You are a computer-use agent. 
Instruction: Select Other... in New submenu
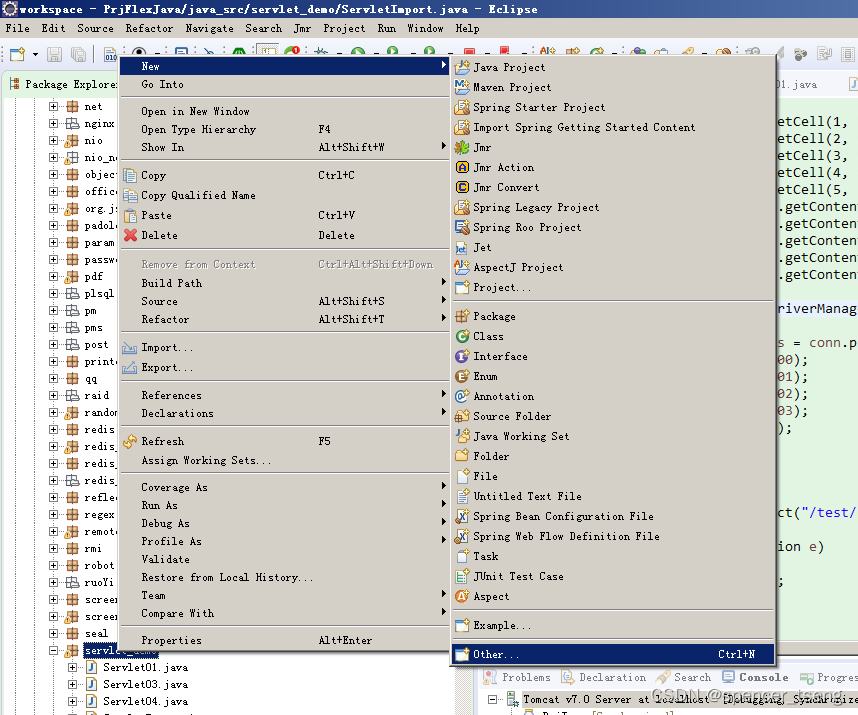[613, 654]
